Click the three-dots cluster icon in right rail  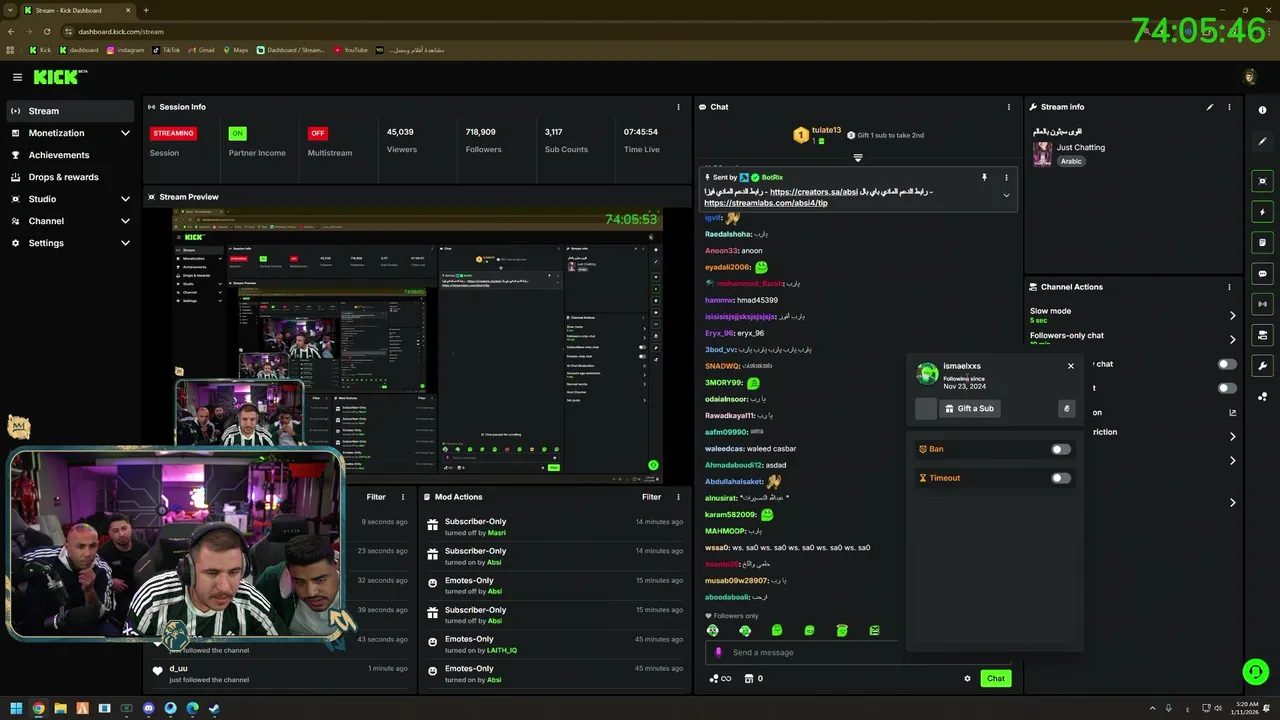coord(1262,396)
